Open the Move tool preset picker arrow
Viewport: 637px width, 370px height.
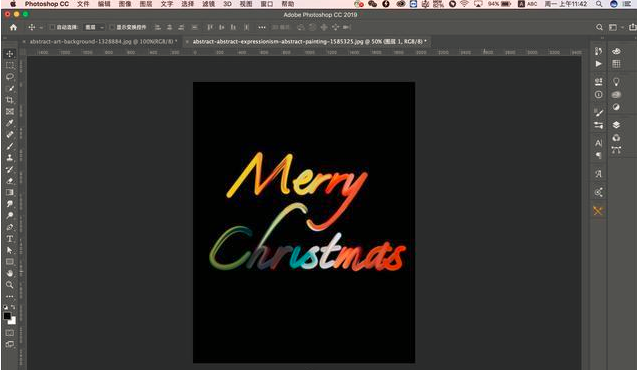41,28
